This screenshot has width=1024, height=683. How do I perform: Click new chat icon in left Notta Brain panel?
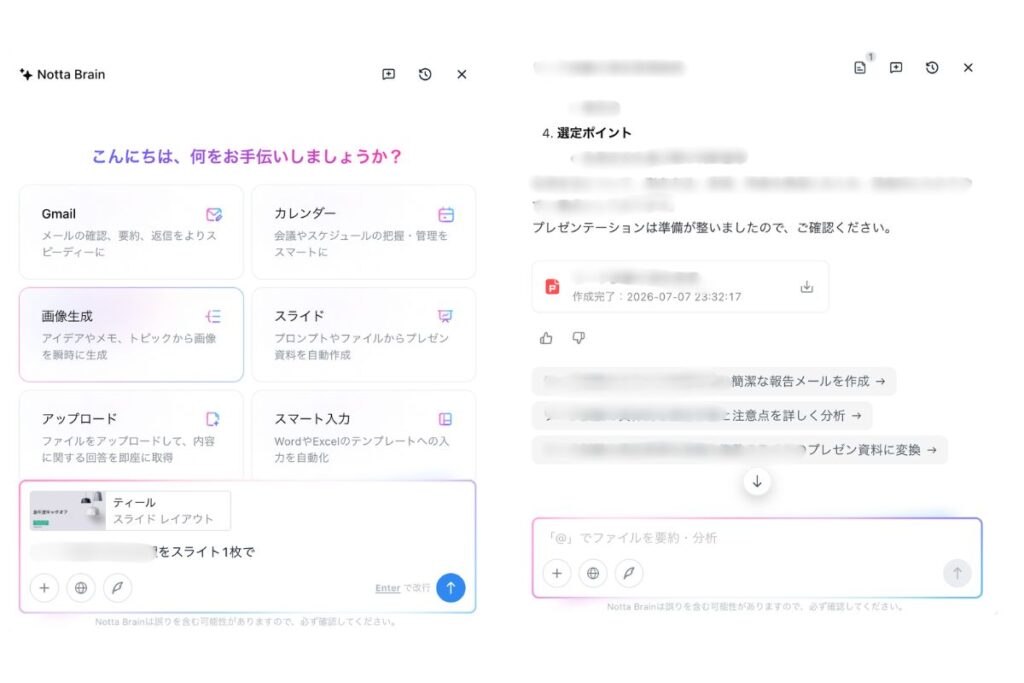[389, 74]
